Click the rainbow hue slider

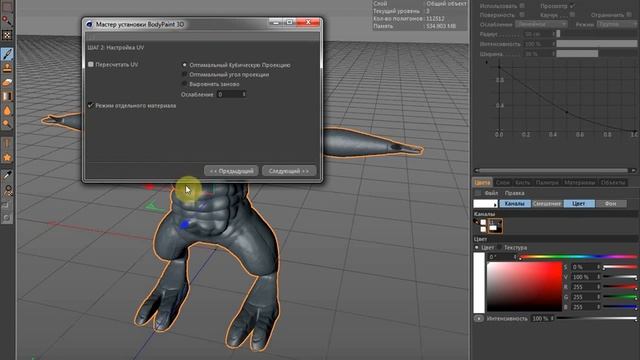point(578,257)
